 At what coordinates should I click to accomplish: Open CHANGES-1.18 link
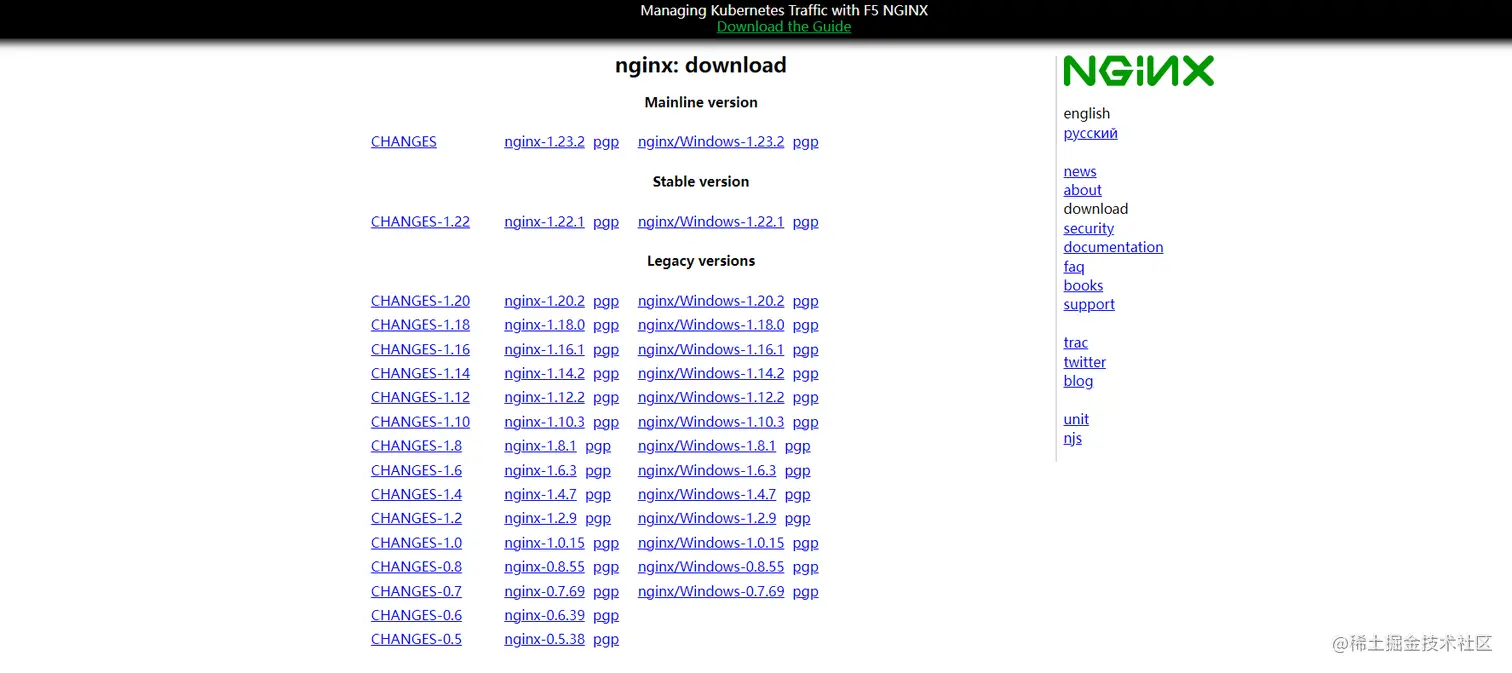point(420,325)
